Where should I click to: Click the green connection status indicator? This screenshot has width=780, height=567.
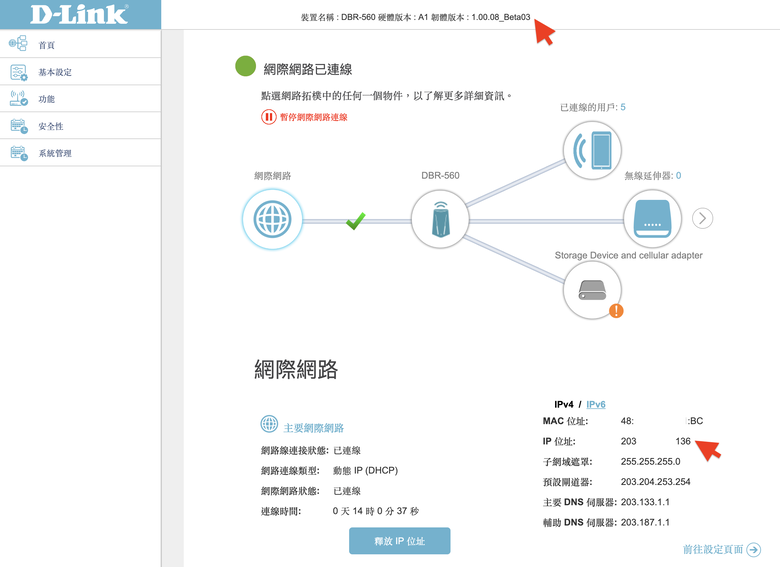[x=245, y=66]
